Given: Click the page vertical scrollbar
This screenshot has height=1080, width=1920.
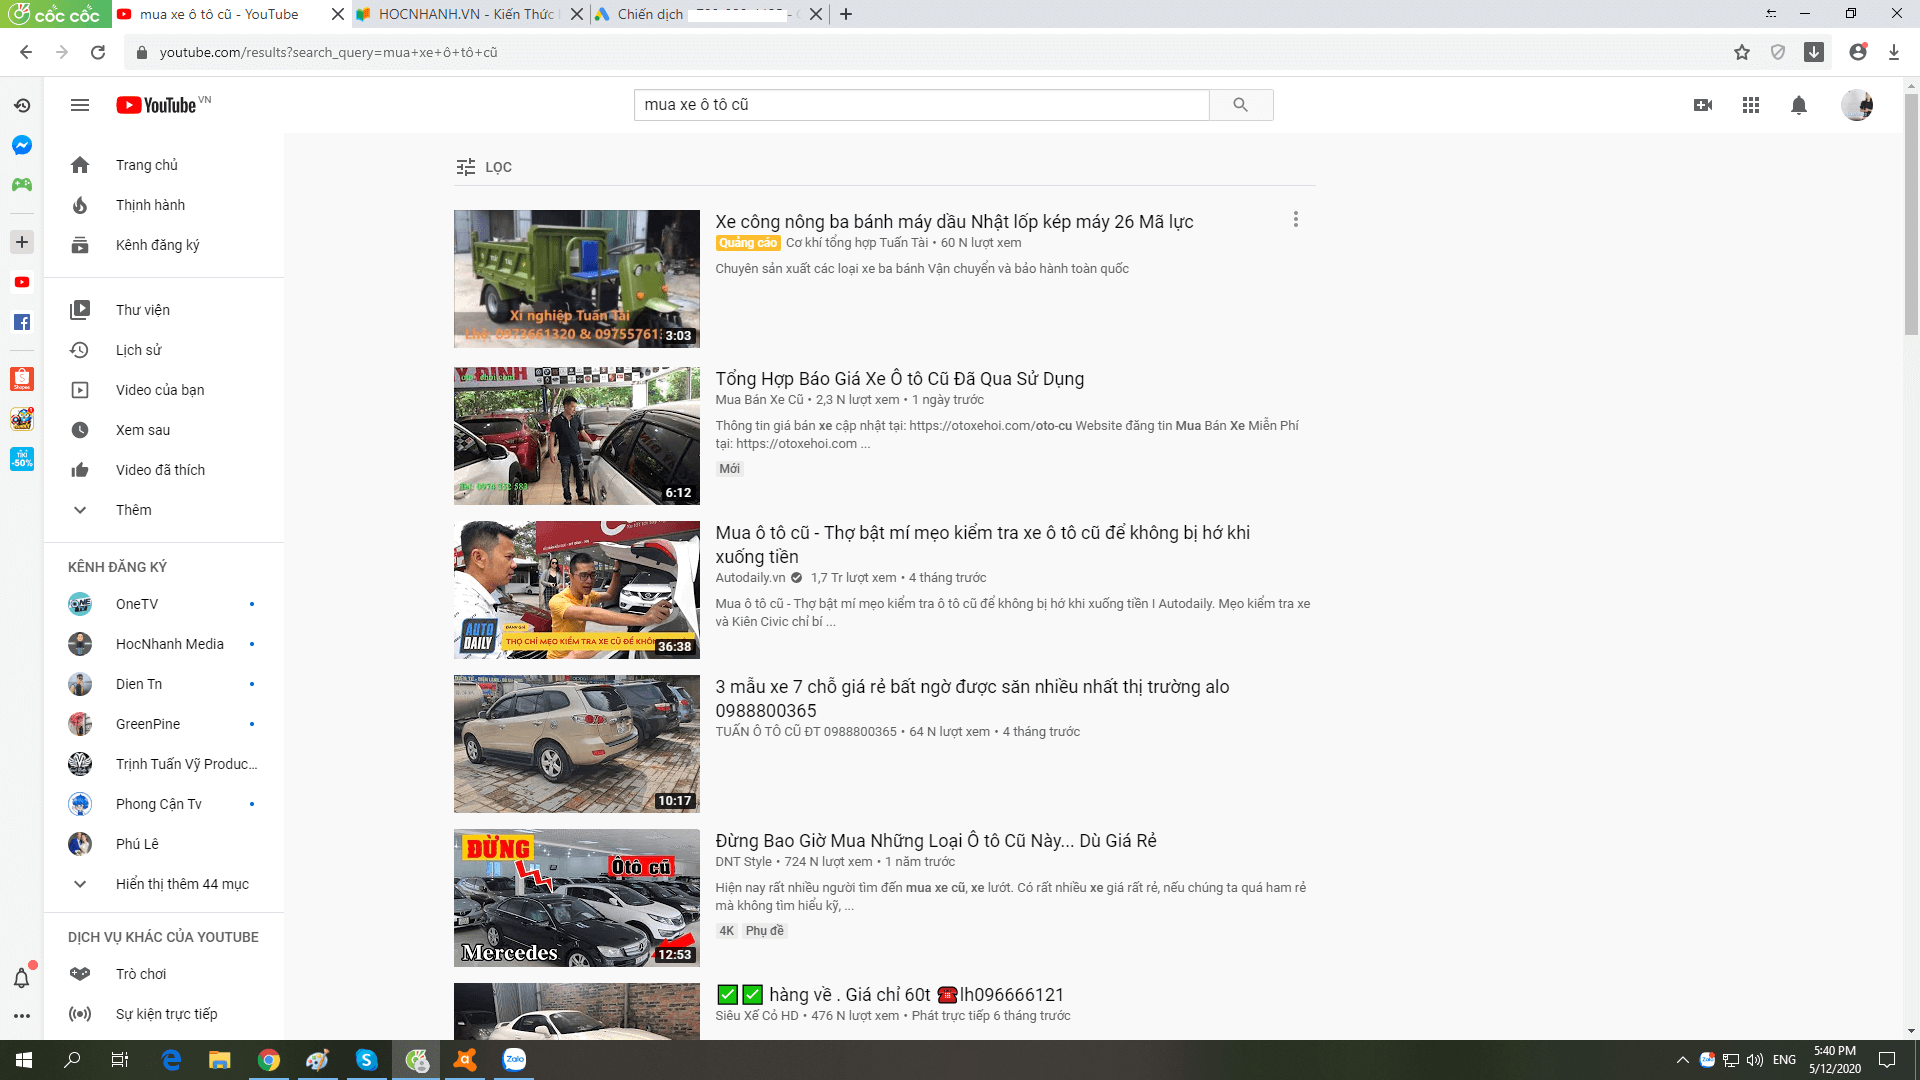Looking at the screenshot, I should click(x=1911, y=215).
